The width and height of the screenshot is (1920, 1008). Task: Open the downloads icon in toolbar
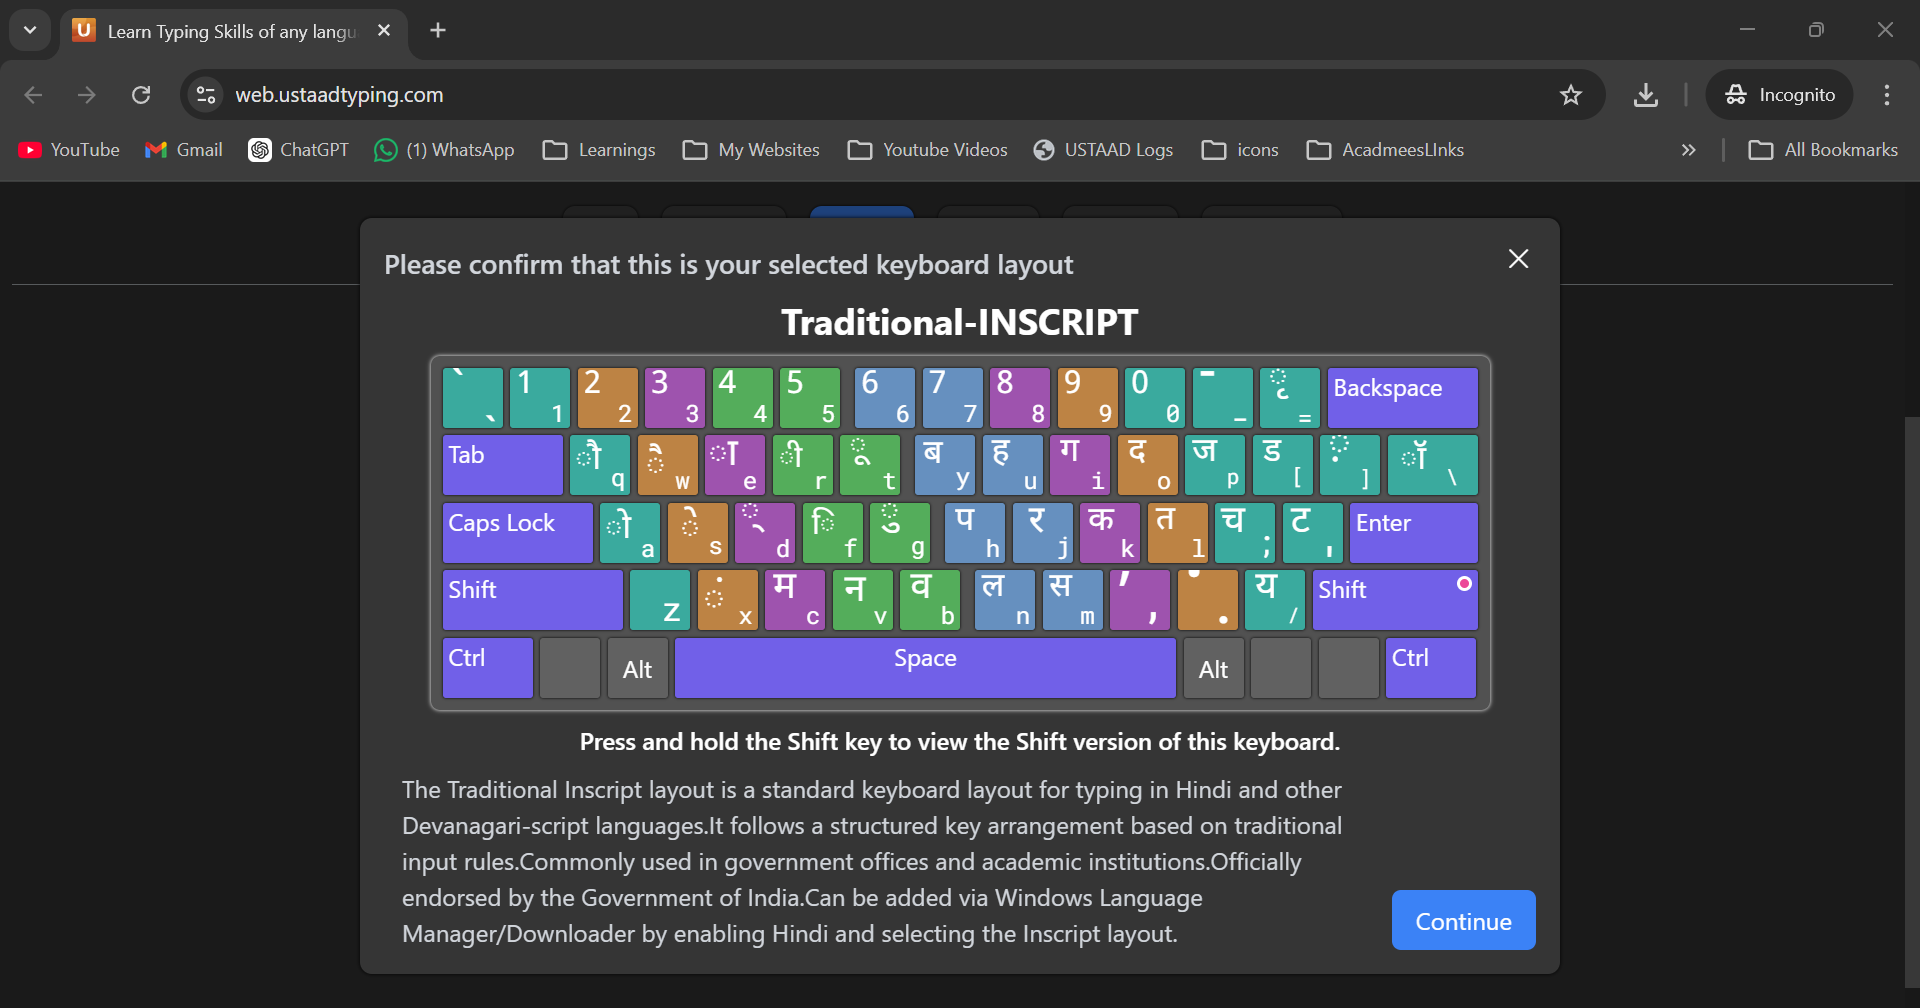tap(1645, 95)
